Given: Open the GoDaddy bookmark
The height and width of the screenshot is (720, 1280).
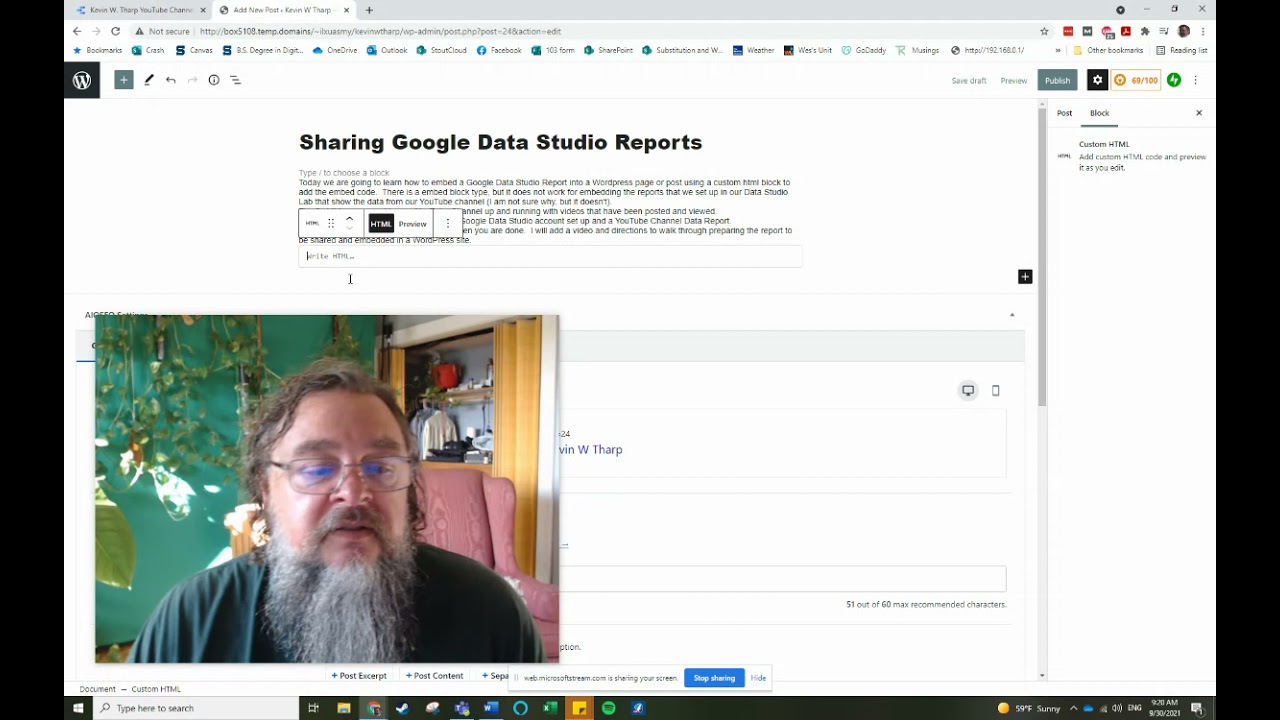Looking at the screenshot, I should coord(864,50).
